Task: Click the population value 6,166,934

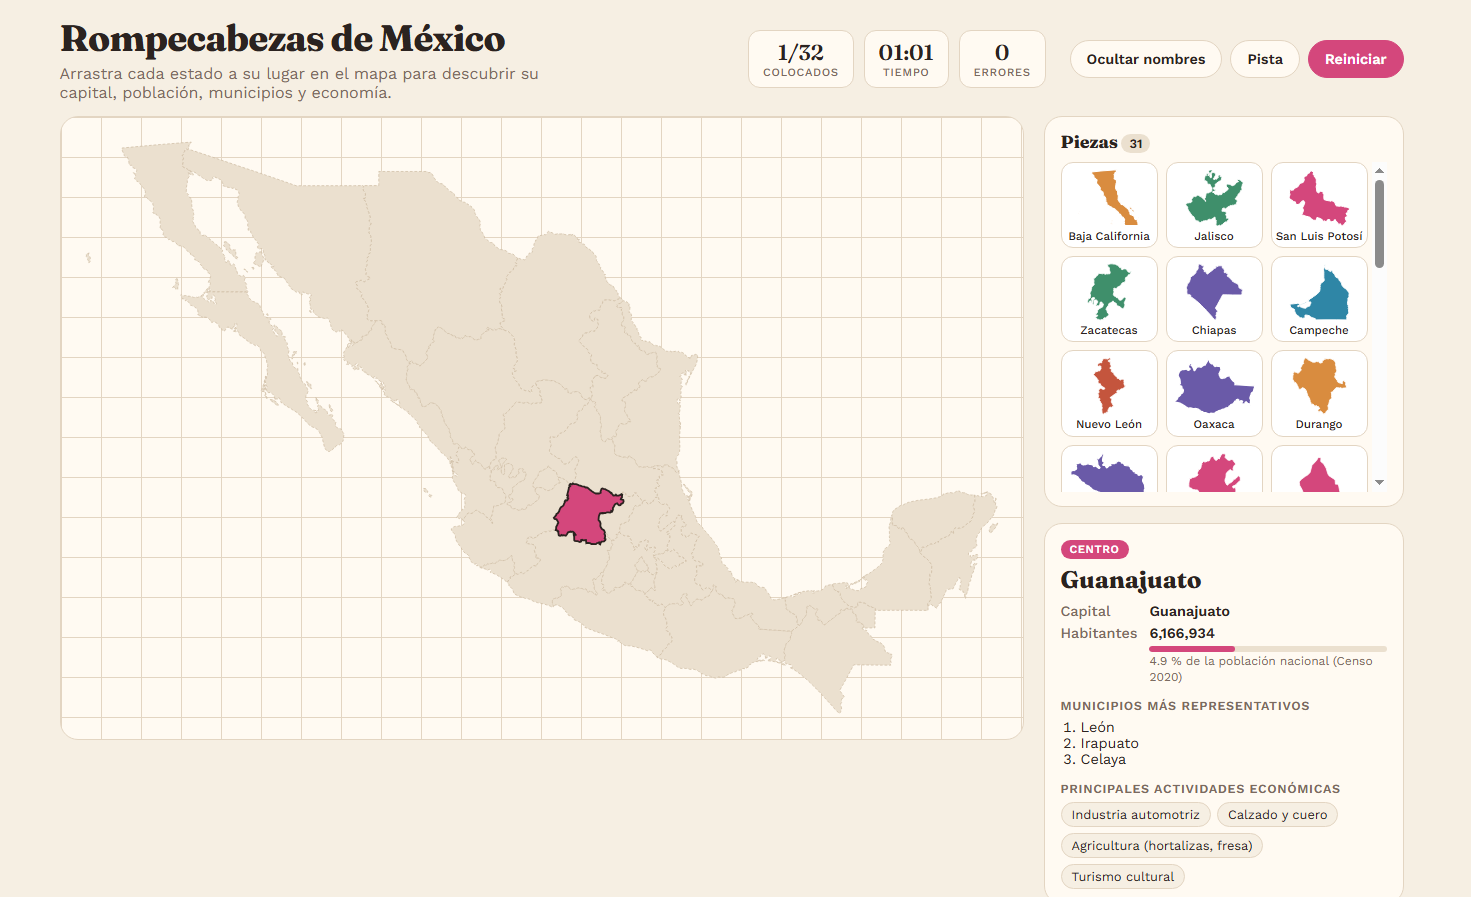Action: tap(1182, 633)
